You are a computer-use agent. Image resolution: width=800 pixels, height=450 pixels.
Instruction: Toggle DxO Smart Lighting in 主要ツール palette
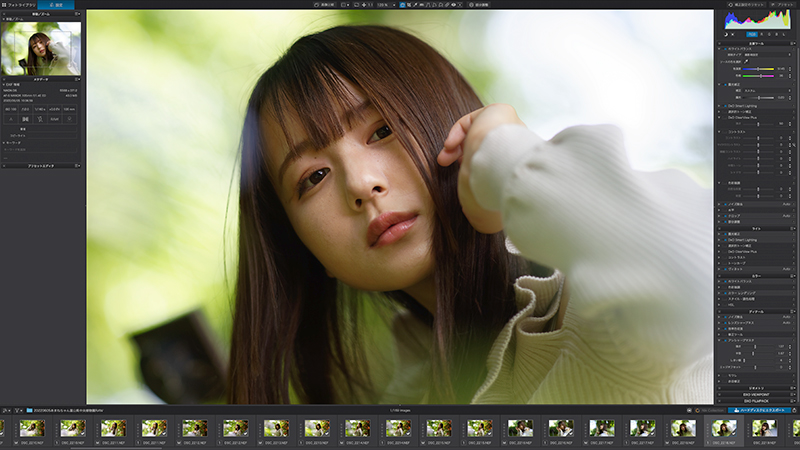[x=726, y=106]
